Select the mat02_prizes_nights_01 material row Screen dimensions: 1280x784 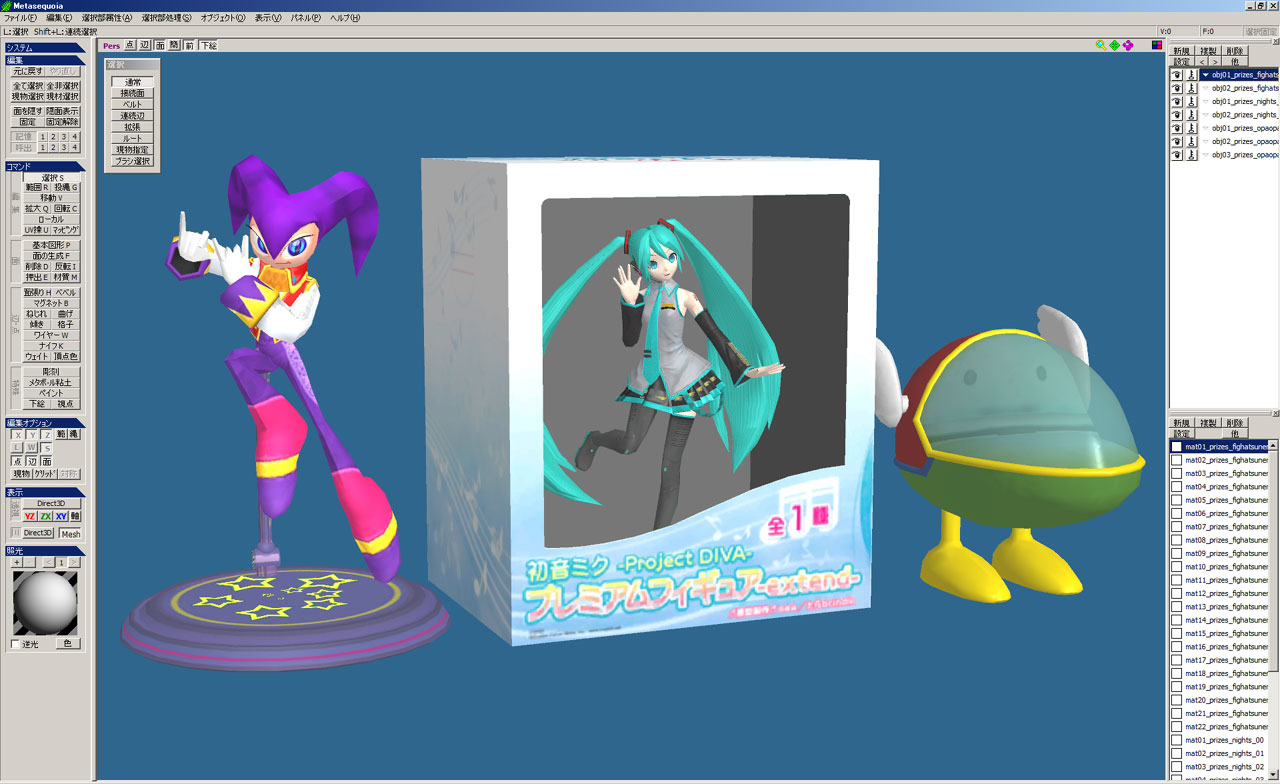click(1219, 753)
